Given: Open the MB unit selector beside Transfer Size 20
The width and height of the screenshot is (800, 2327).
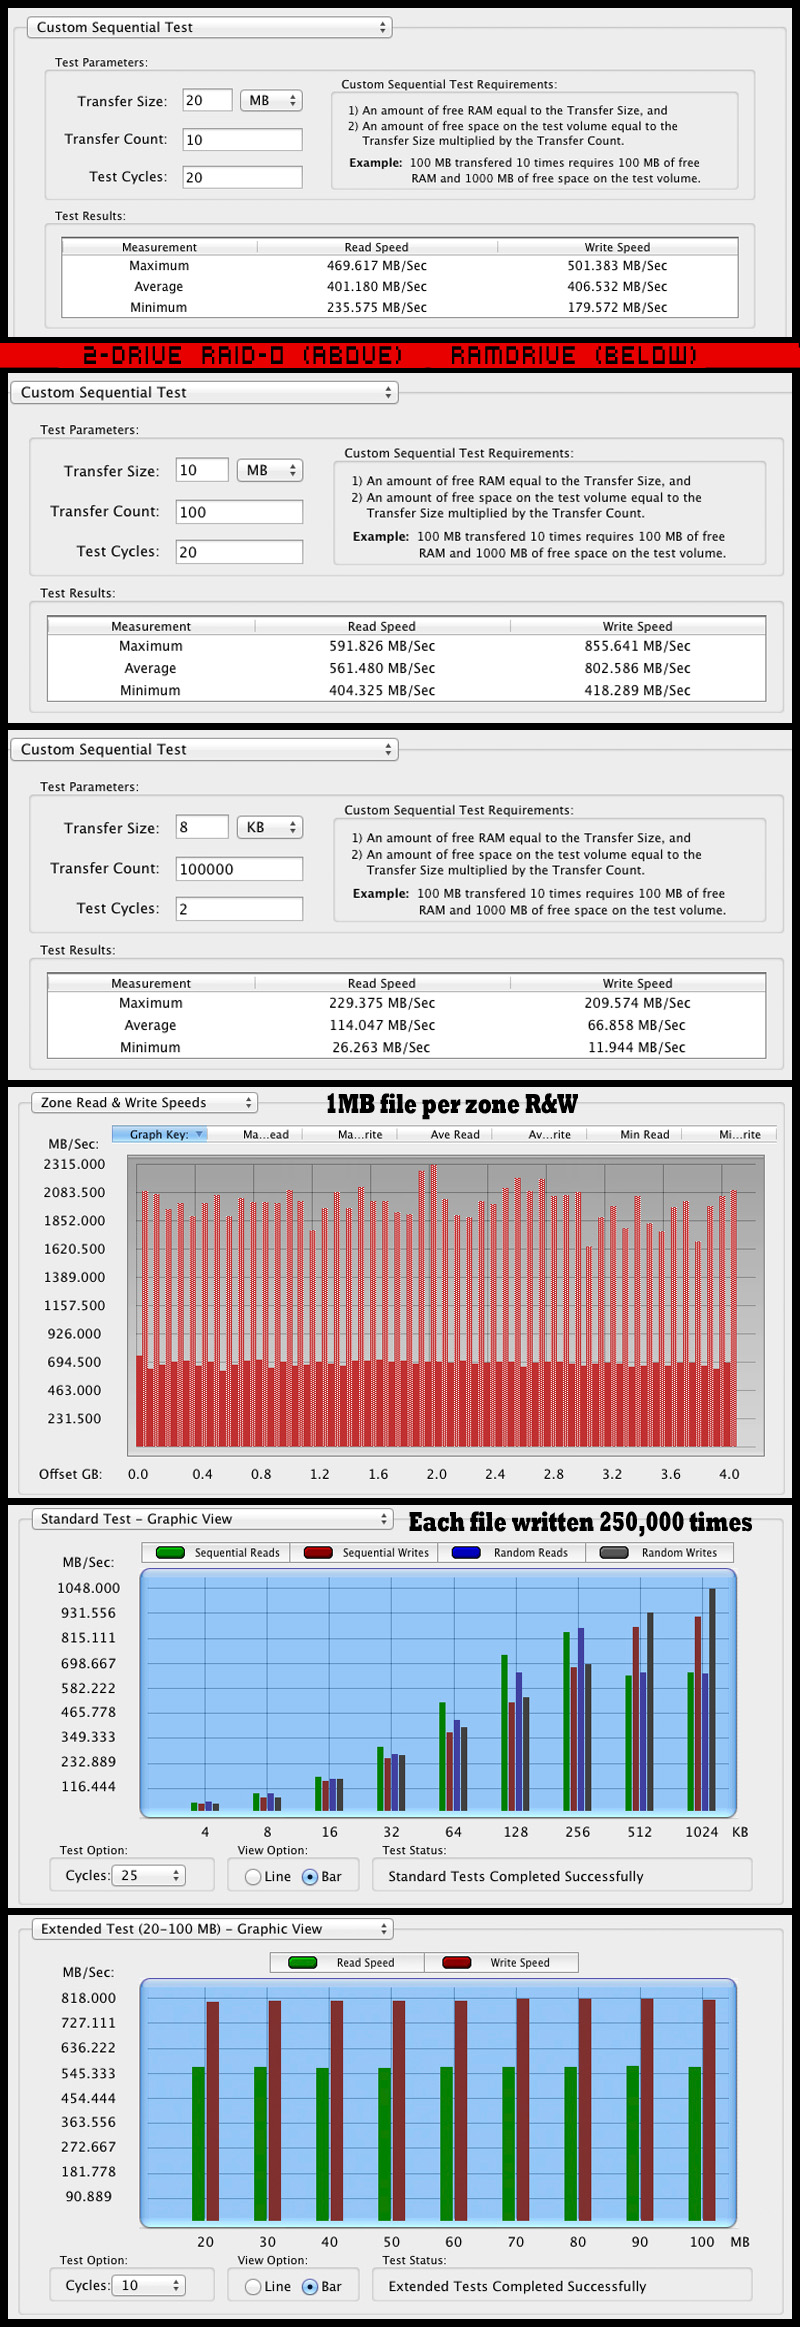Looking at the screenshot, I should pyautogui.click(x=271, y=100).
